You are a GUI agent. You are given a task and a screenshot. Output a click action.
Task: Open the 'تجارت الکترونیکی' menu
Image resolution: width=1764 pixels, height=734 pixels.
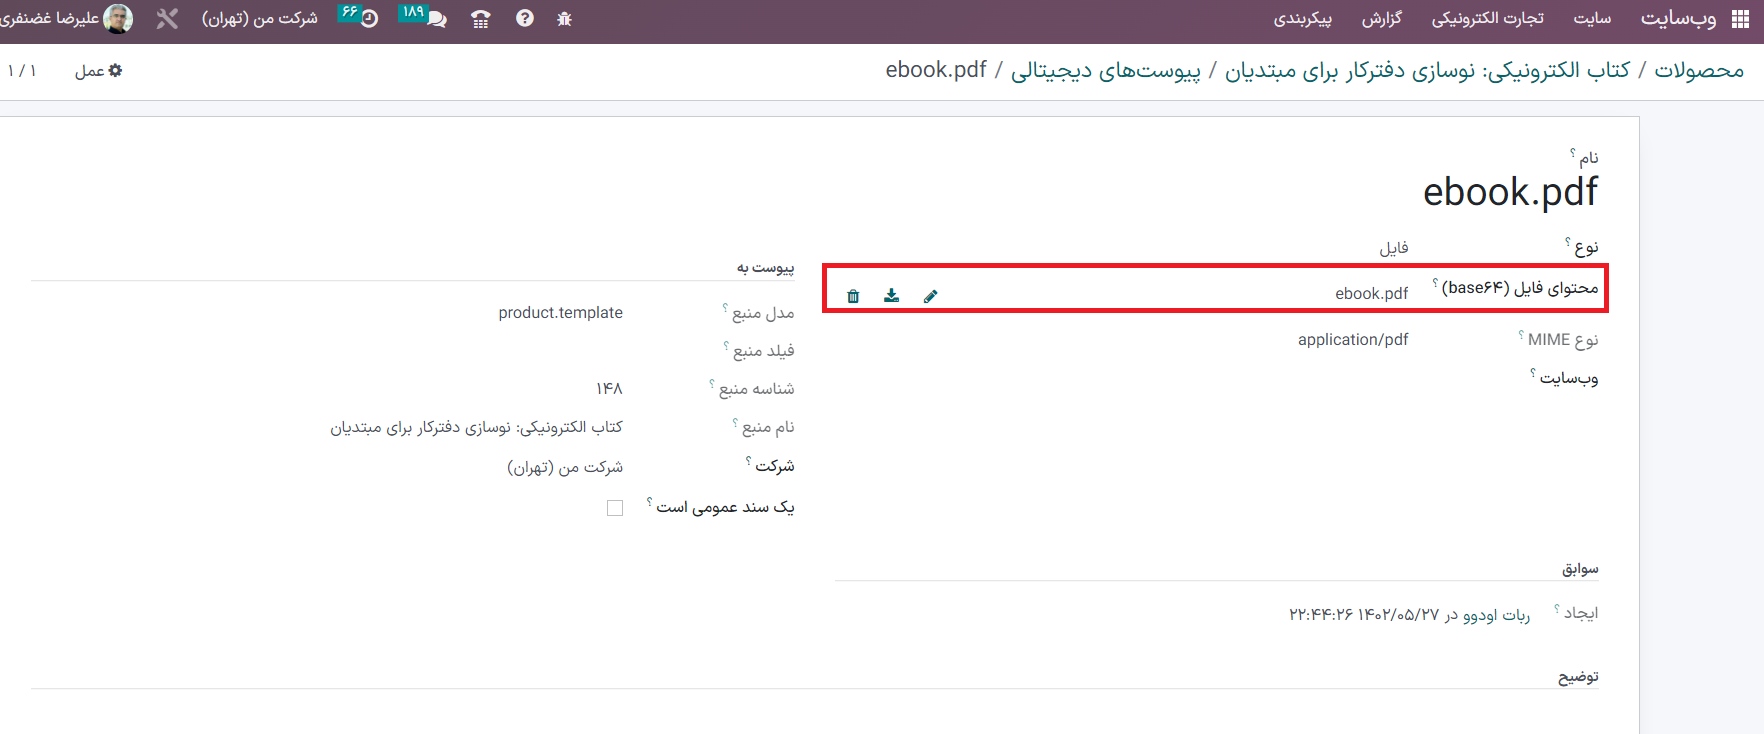click(x=1487, y=19)
